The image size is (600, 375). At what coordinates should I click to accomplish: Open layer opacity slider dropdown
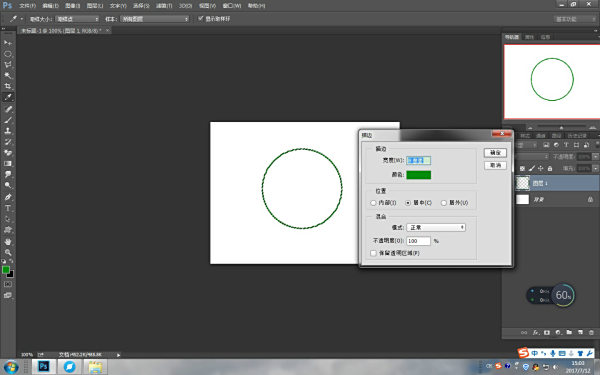(595, 157)
